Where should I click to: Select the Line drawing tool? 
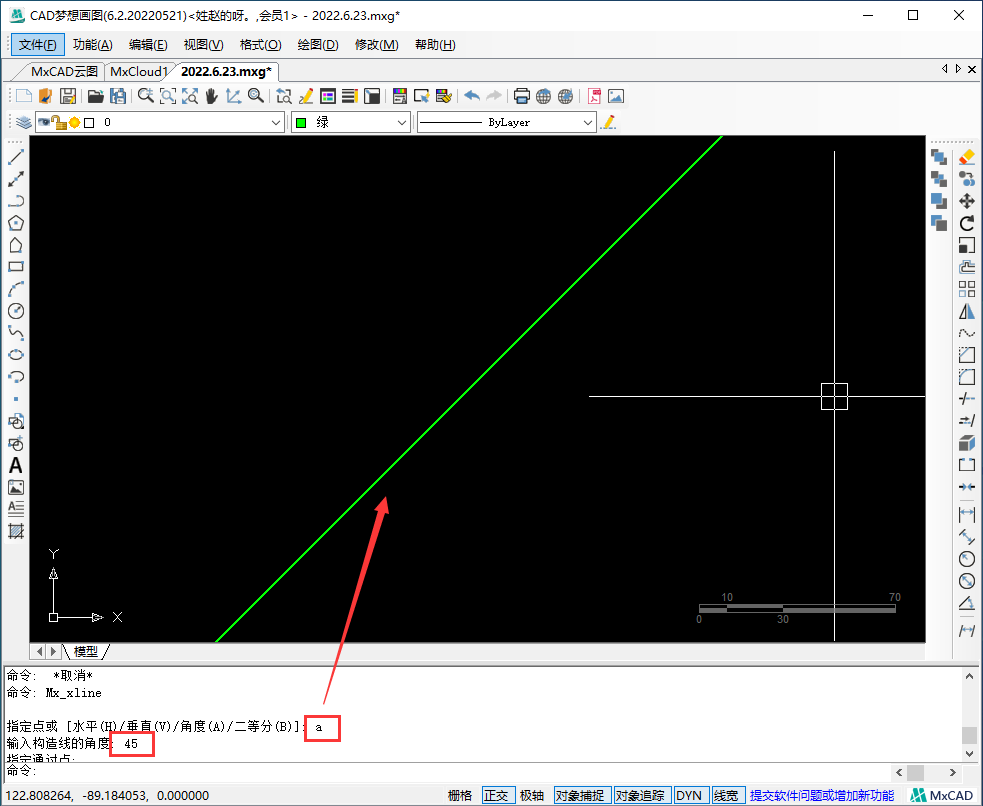[x=16, y=157]
